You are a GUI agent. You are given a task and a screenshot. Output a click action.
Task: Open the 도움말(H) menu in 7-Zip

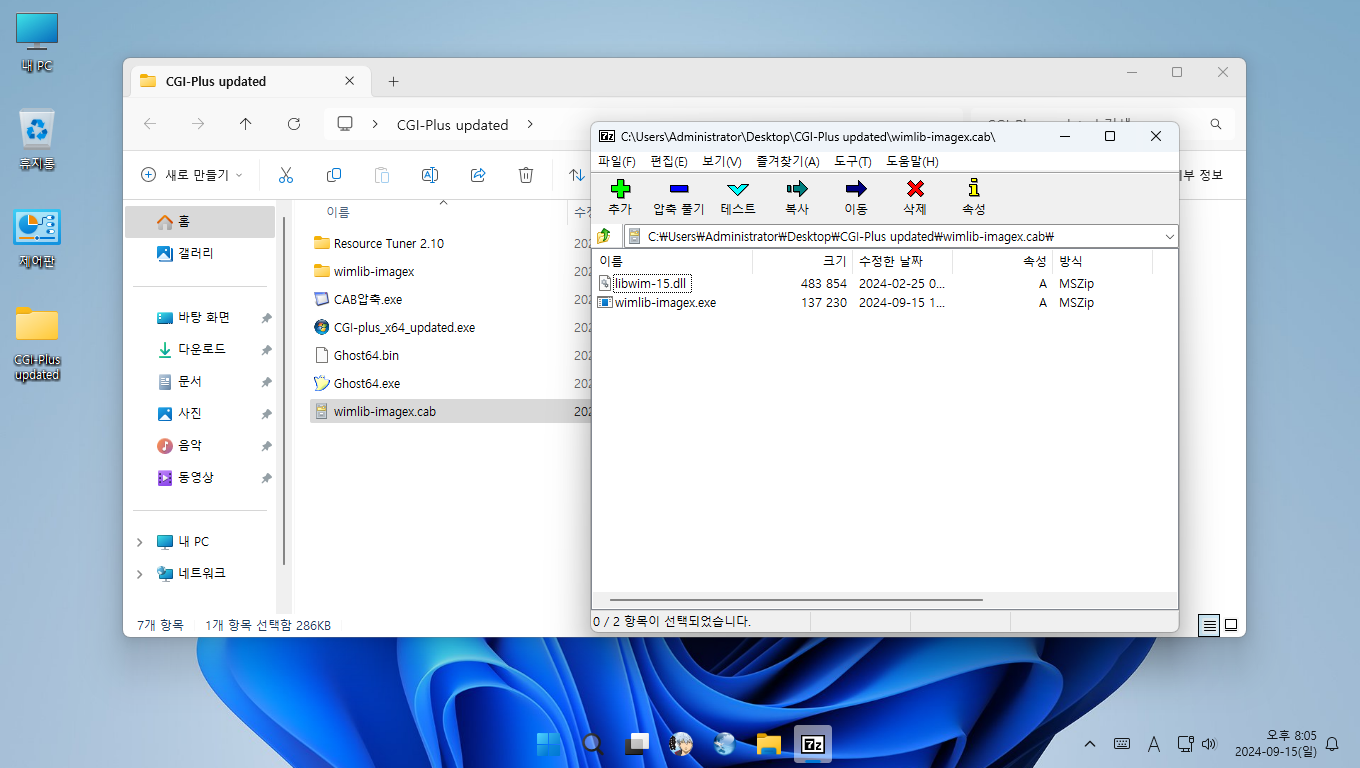pos(912,161)
